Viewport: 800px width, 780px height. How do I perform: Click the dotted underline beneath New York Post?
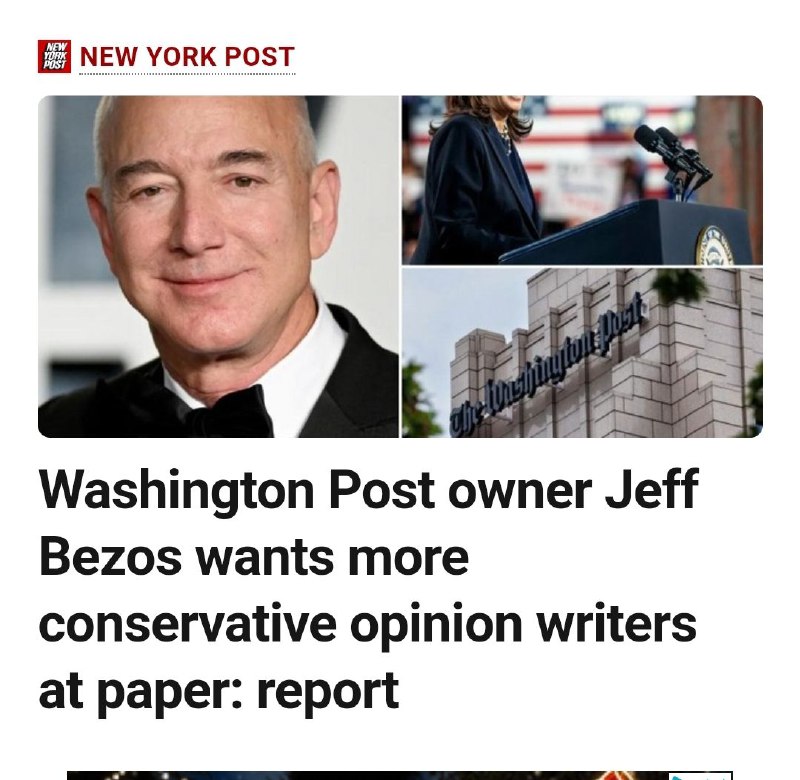pos(187,74)
